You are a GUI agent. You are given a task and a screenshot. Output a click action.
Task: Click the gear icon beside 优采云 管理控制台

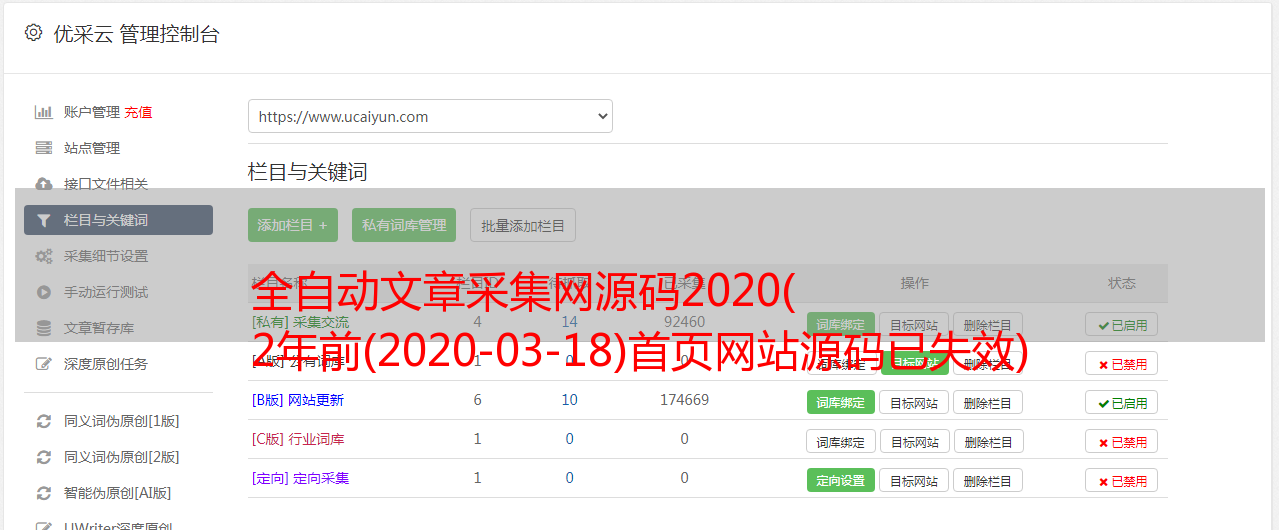click(33, 33)
